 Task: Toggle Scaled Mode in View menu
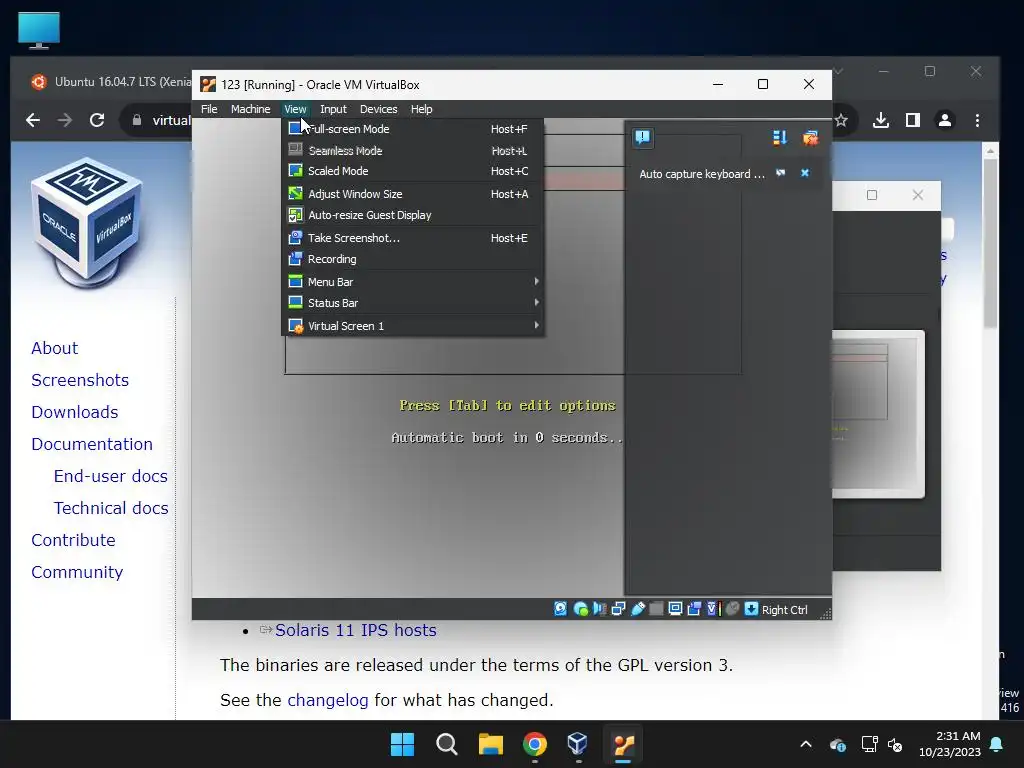[413, 171]
